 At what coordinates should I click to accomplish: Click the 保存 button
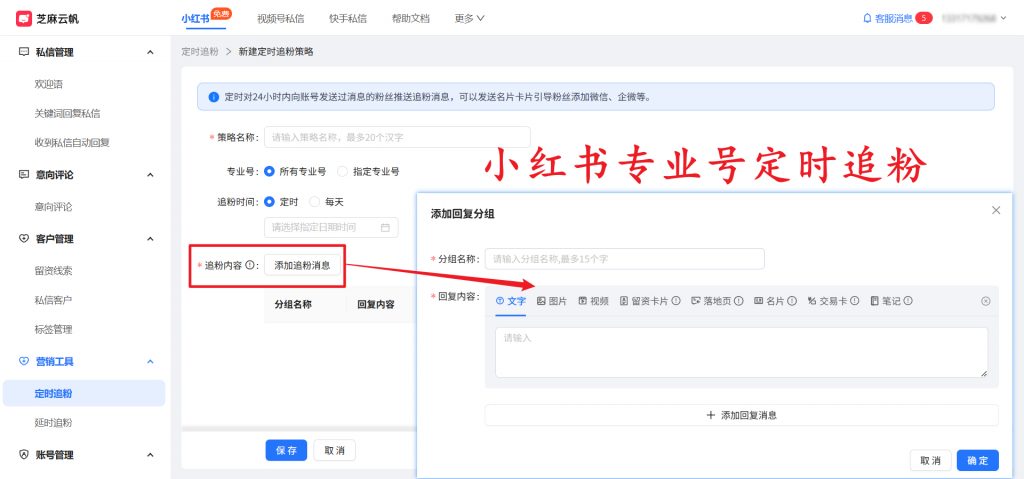coord(286,450)
